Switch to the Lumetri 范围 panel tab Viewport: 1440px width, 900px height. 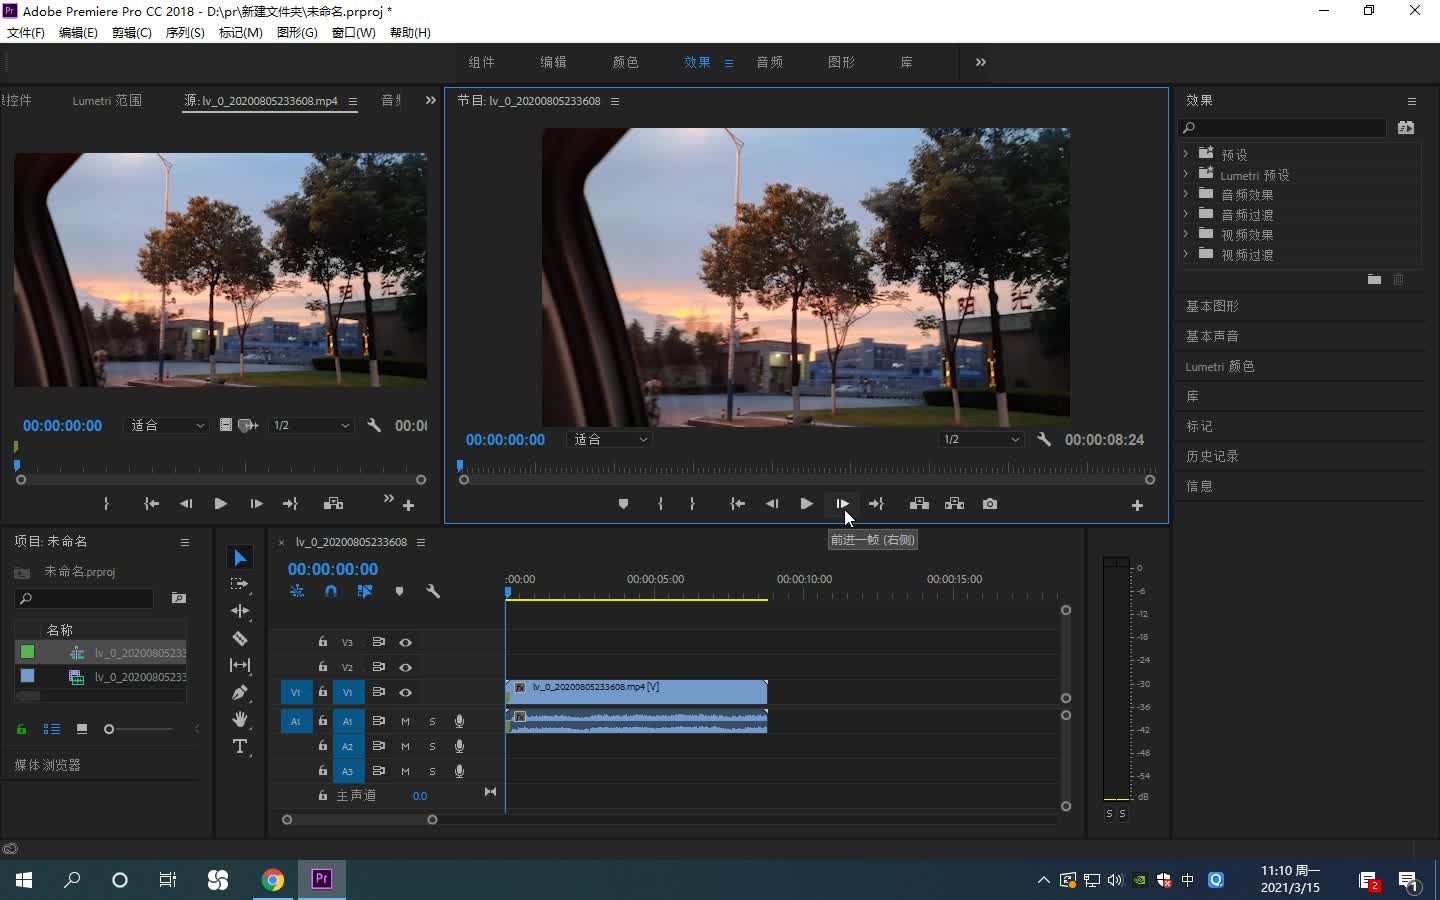(x=107, y=101)
